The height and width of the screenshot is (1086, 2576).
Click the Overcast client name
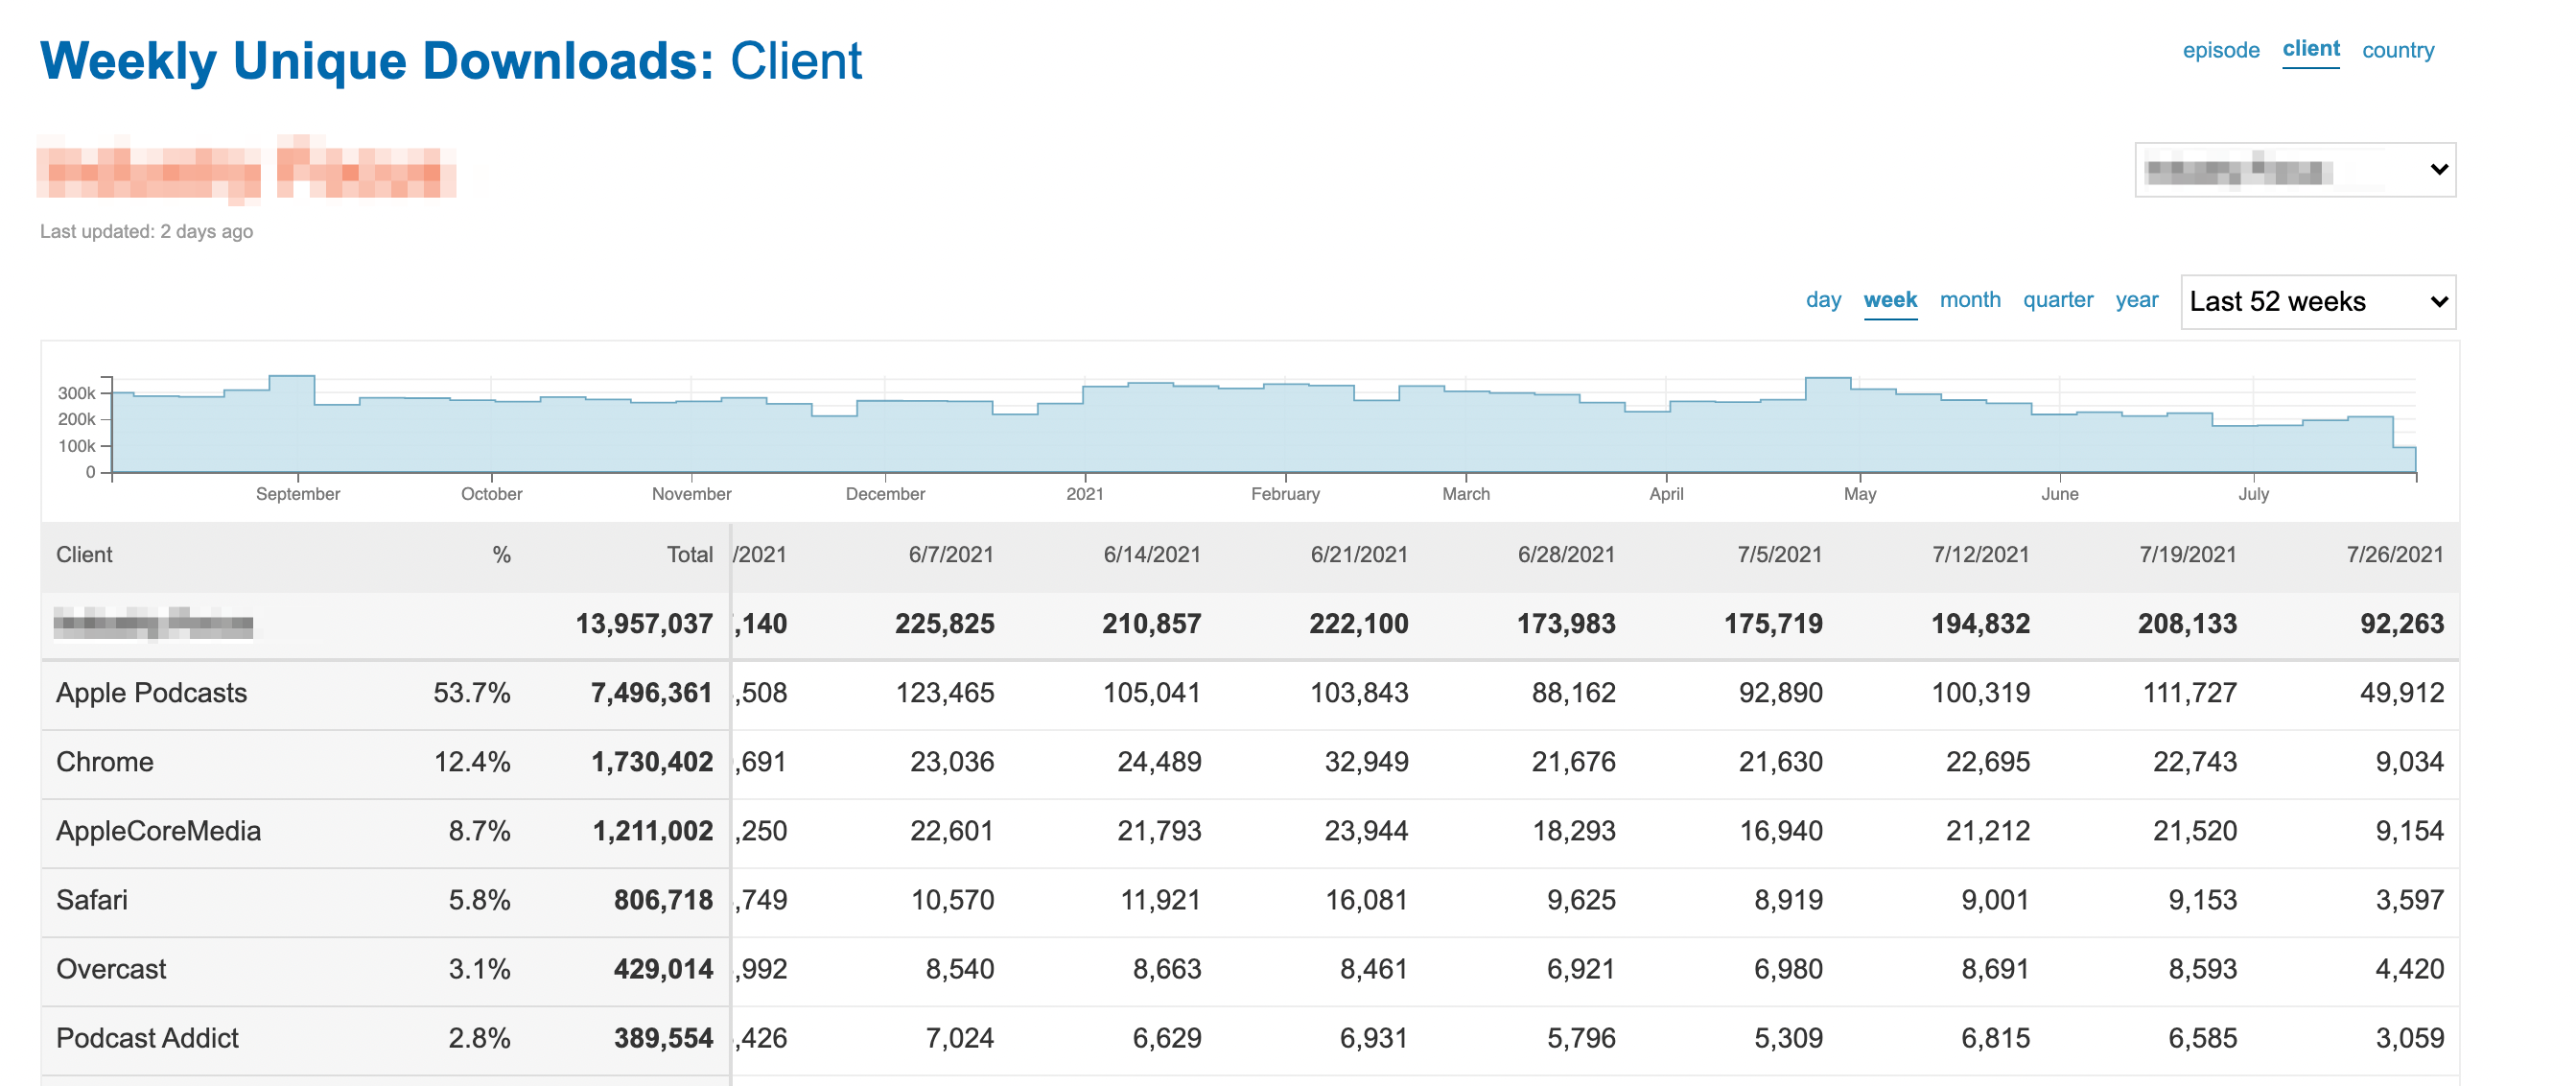point(111,969)
